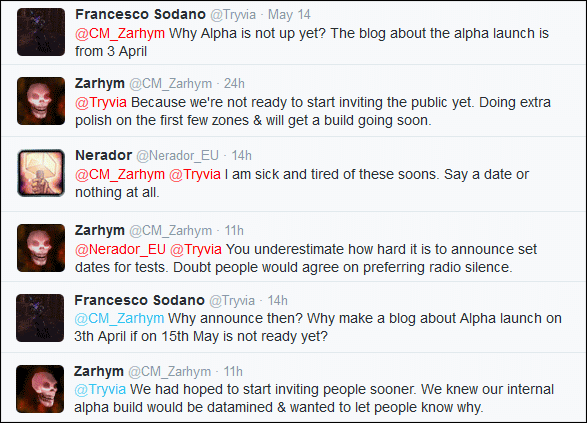Click Zarhym's avatar on the last tweet

point(40,389)
